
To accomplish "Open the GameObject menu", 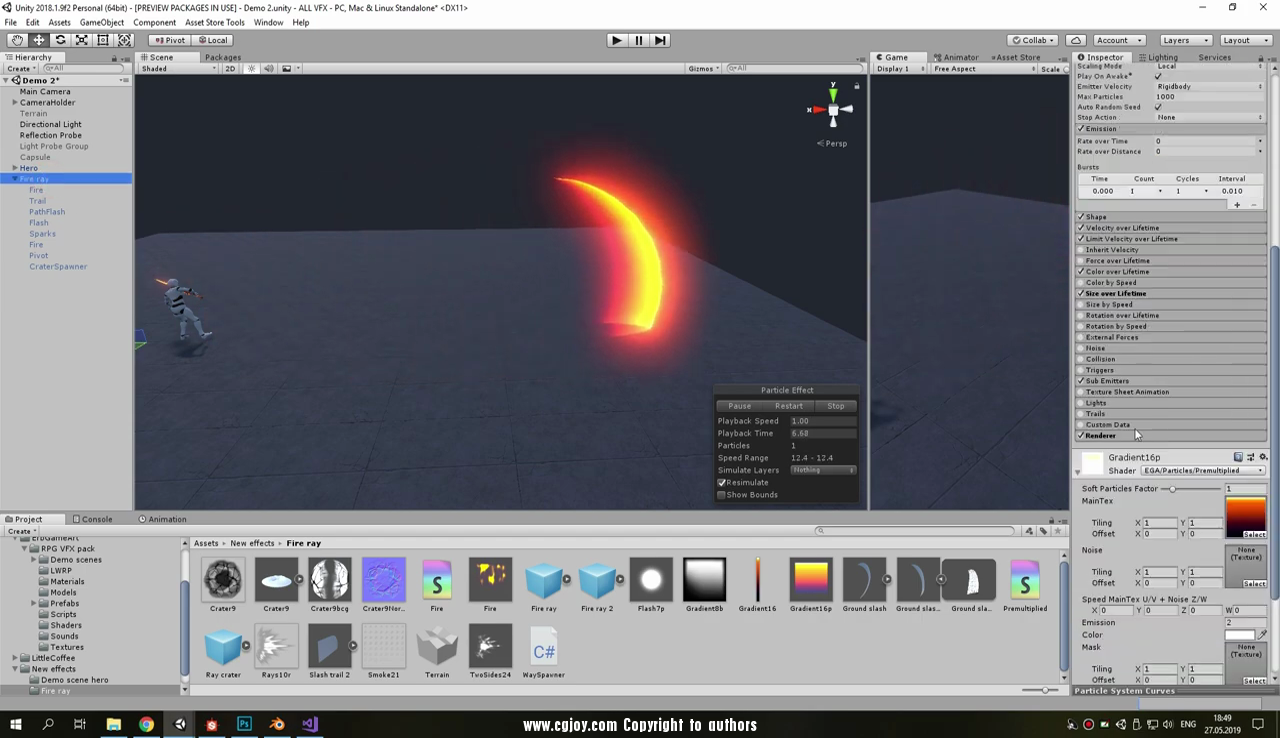I will coord(102,22).
